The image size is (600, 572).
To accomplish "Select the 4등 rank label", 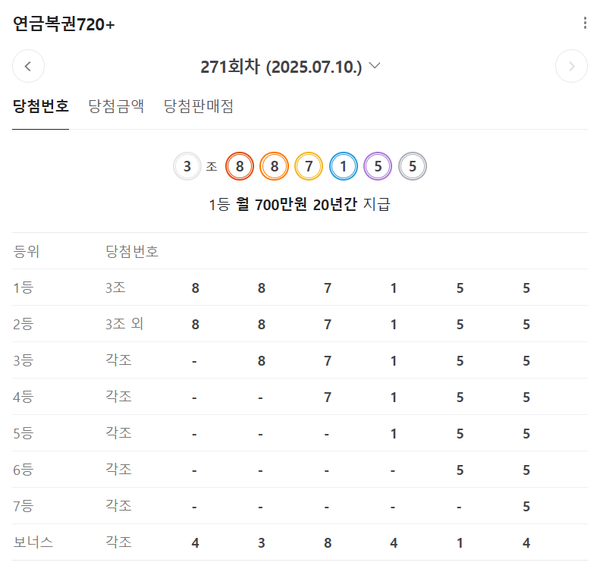I will point(23,396).
